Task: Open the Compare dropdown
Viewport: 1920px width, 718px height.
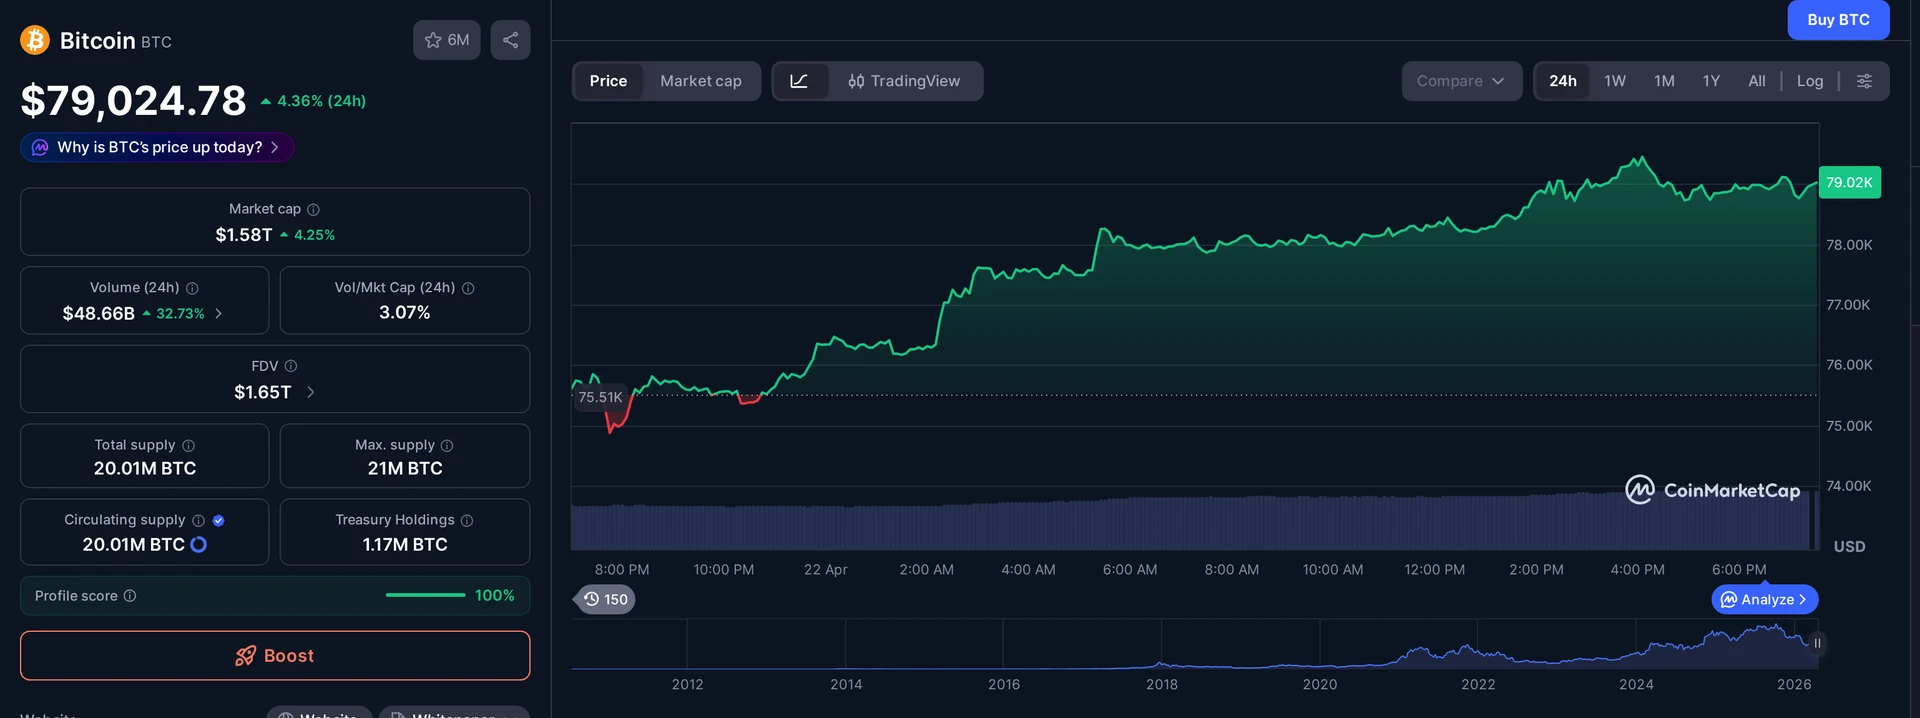Action: (x=1461, y=81)
